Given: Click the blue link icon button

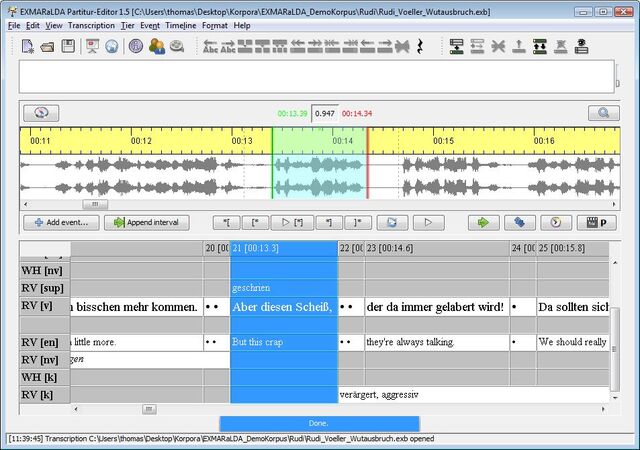Looking at the screenshot, I should click(519, 223).
